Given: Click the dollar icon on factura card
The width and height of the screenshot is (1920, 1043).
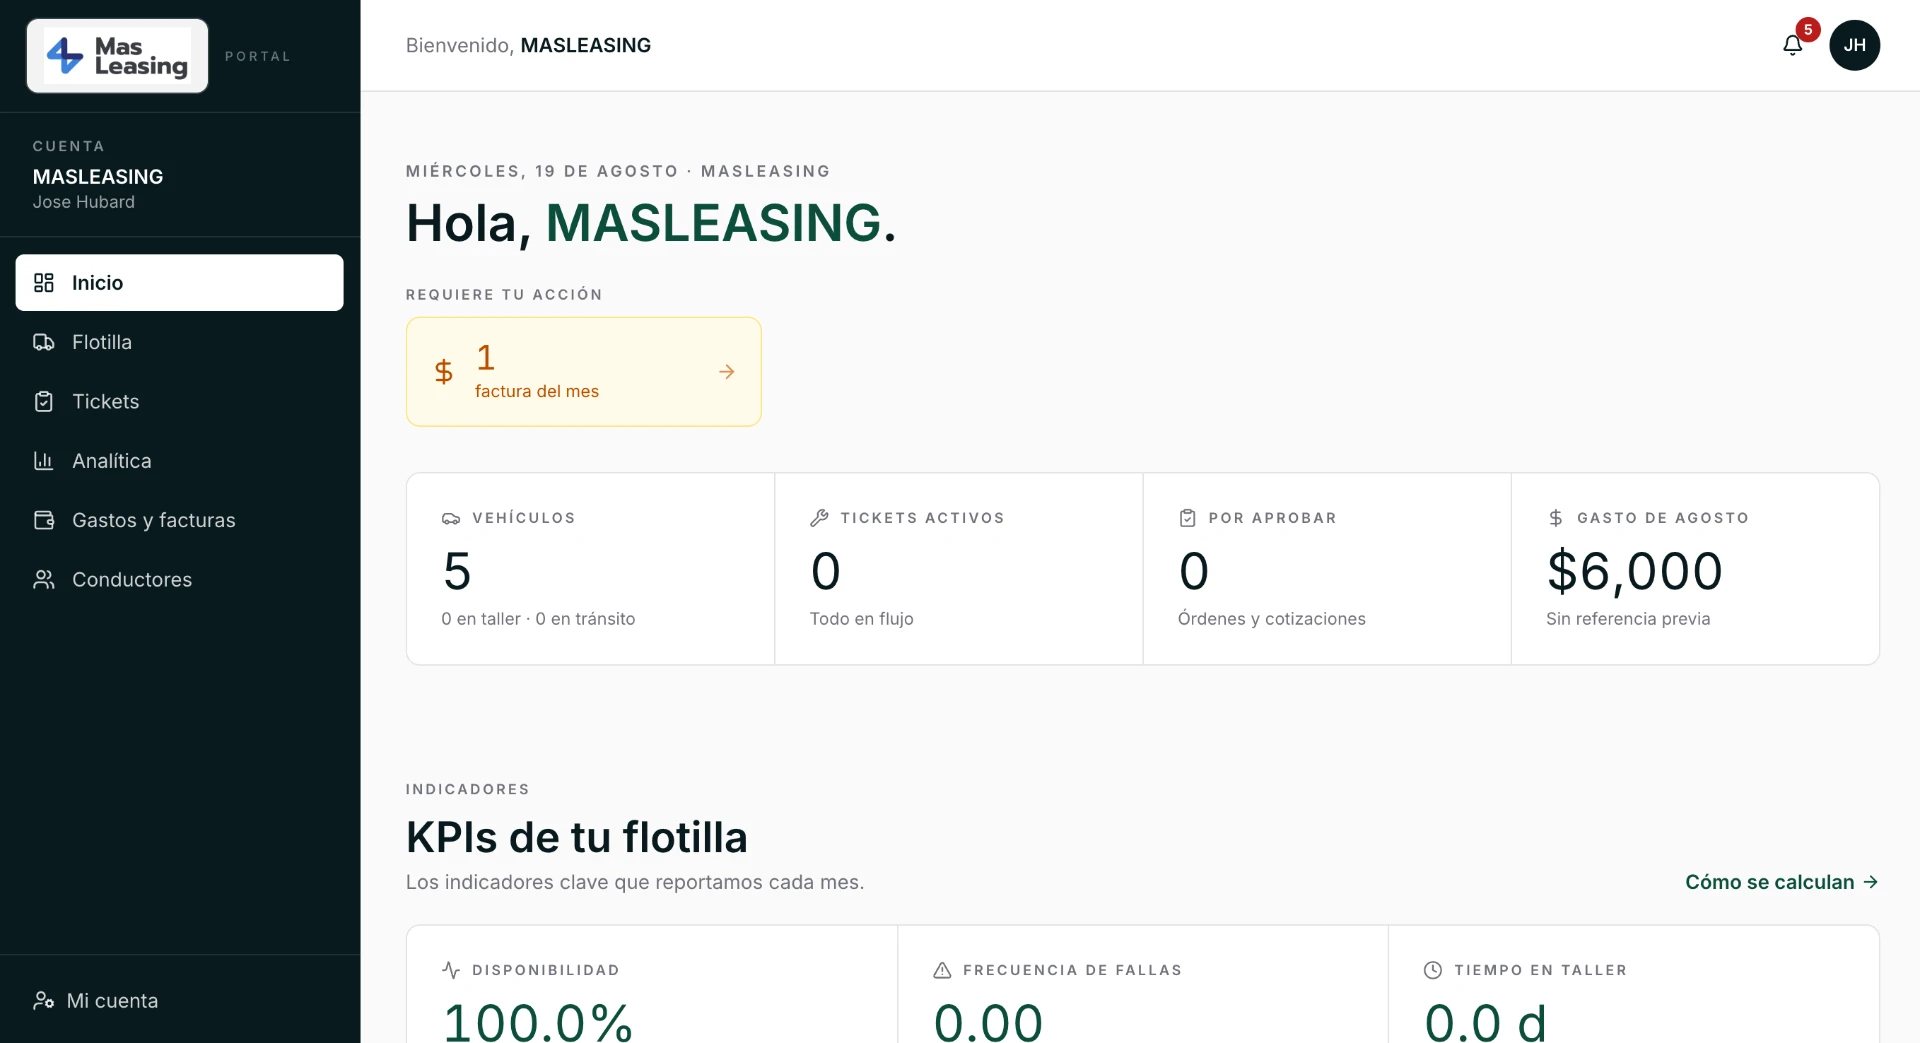Looking at the screenshot, I should (x=444, y=372).
